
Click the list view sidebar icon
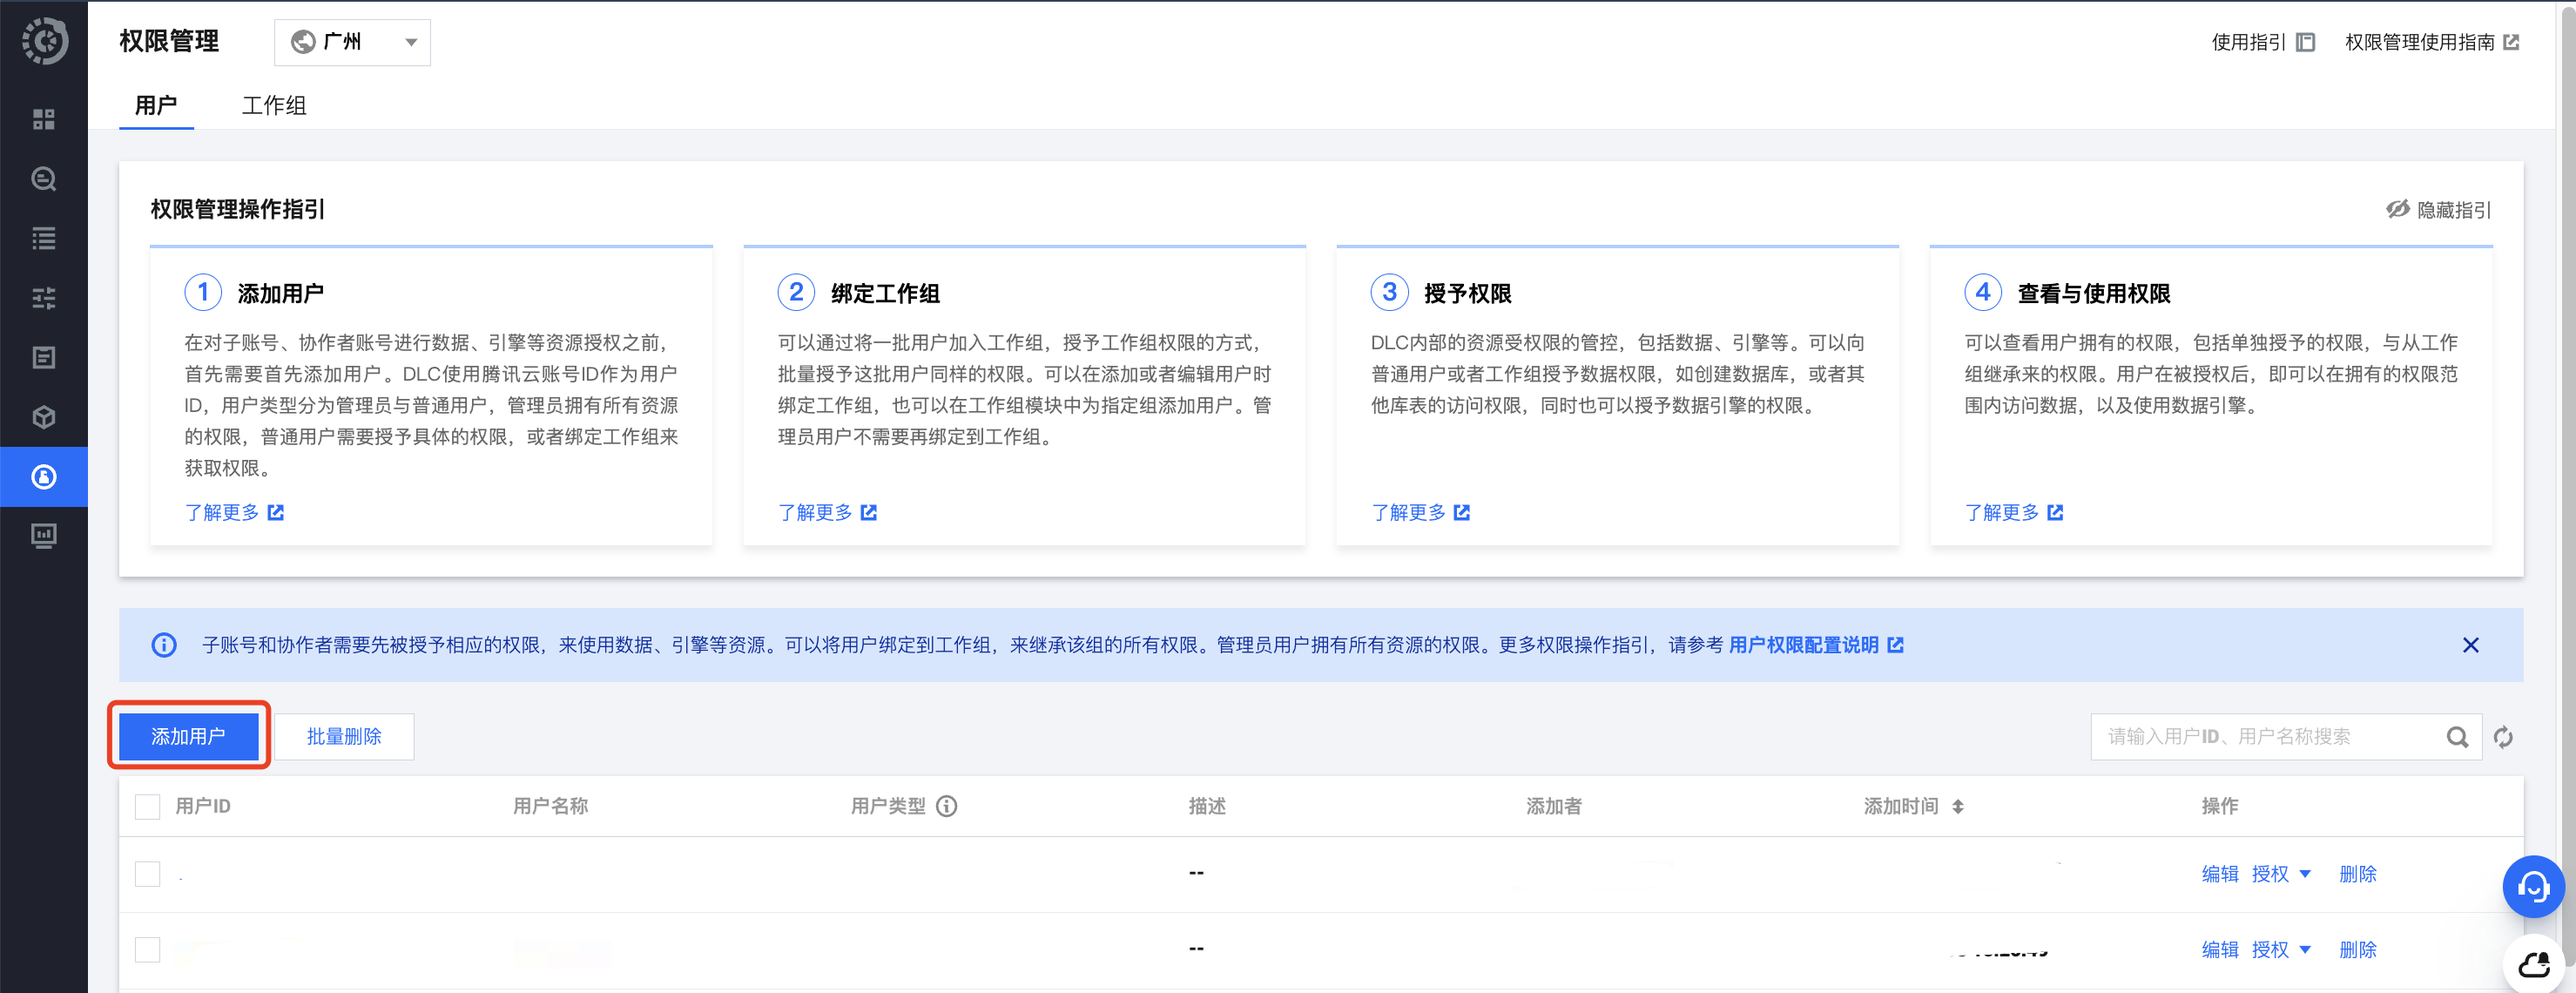pyautogui.click(x=43, y=238)
